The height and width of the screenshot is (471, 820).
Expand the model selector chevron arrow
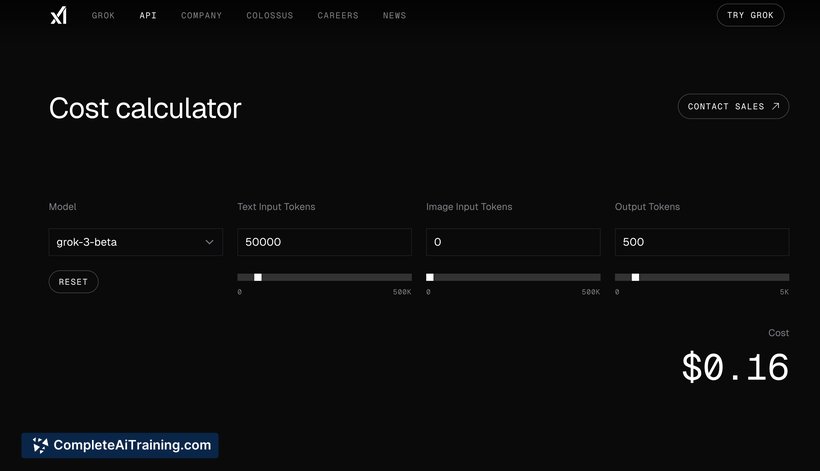coord(209,242)
